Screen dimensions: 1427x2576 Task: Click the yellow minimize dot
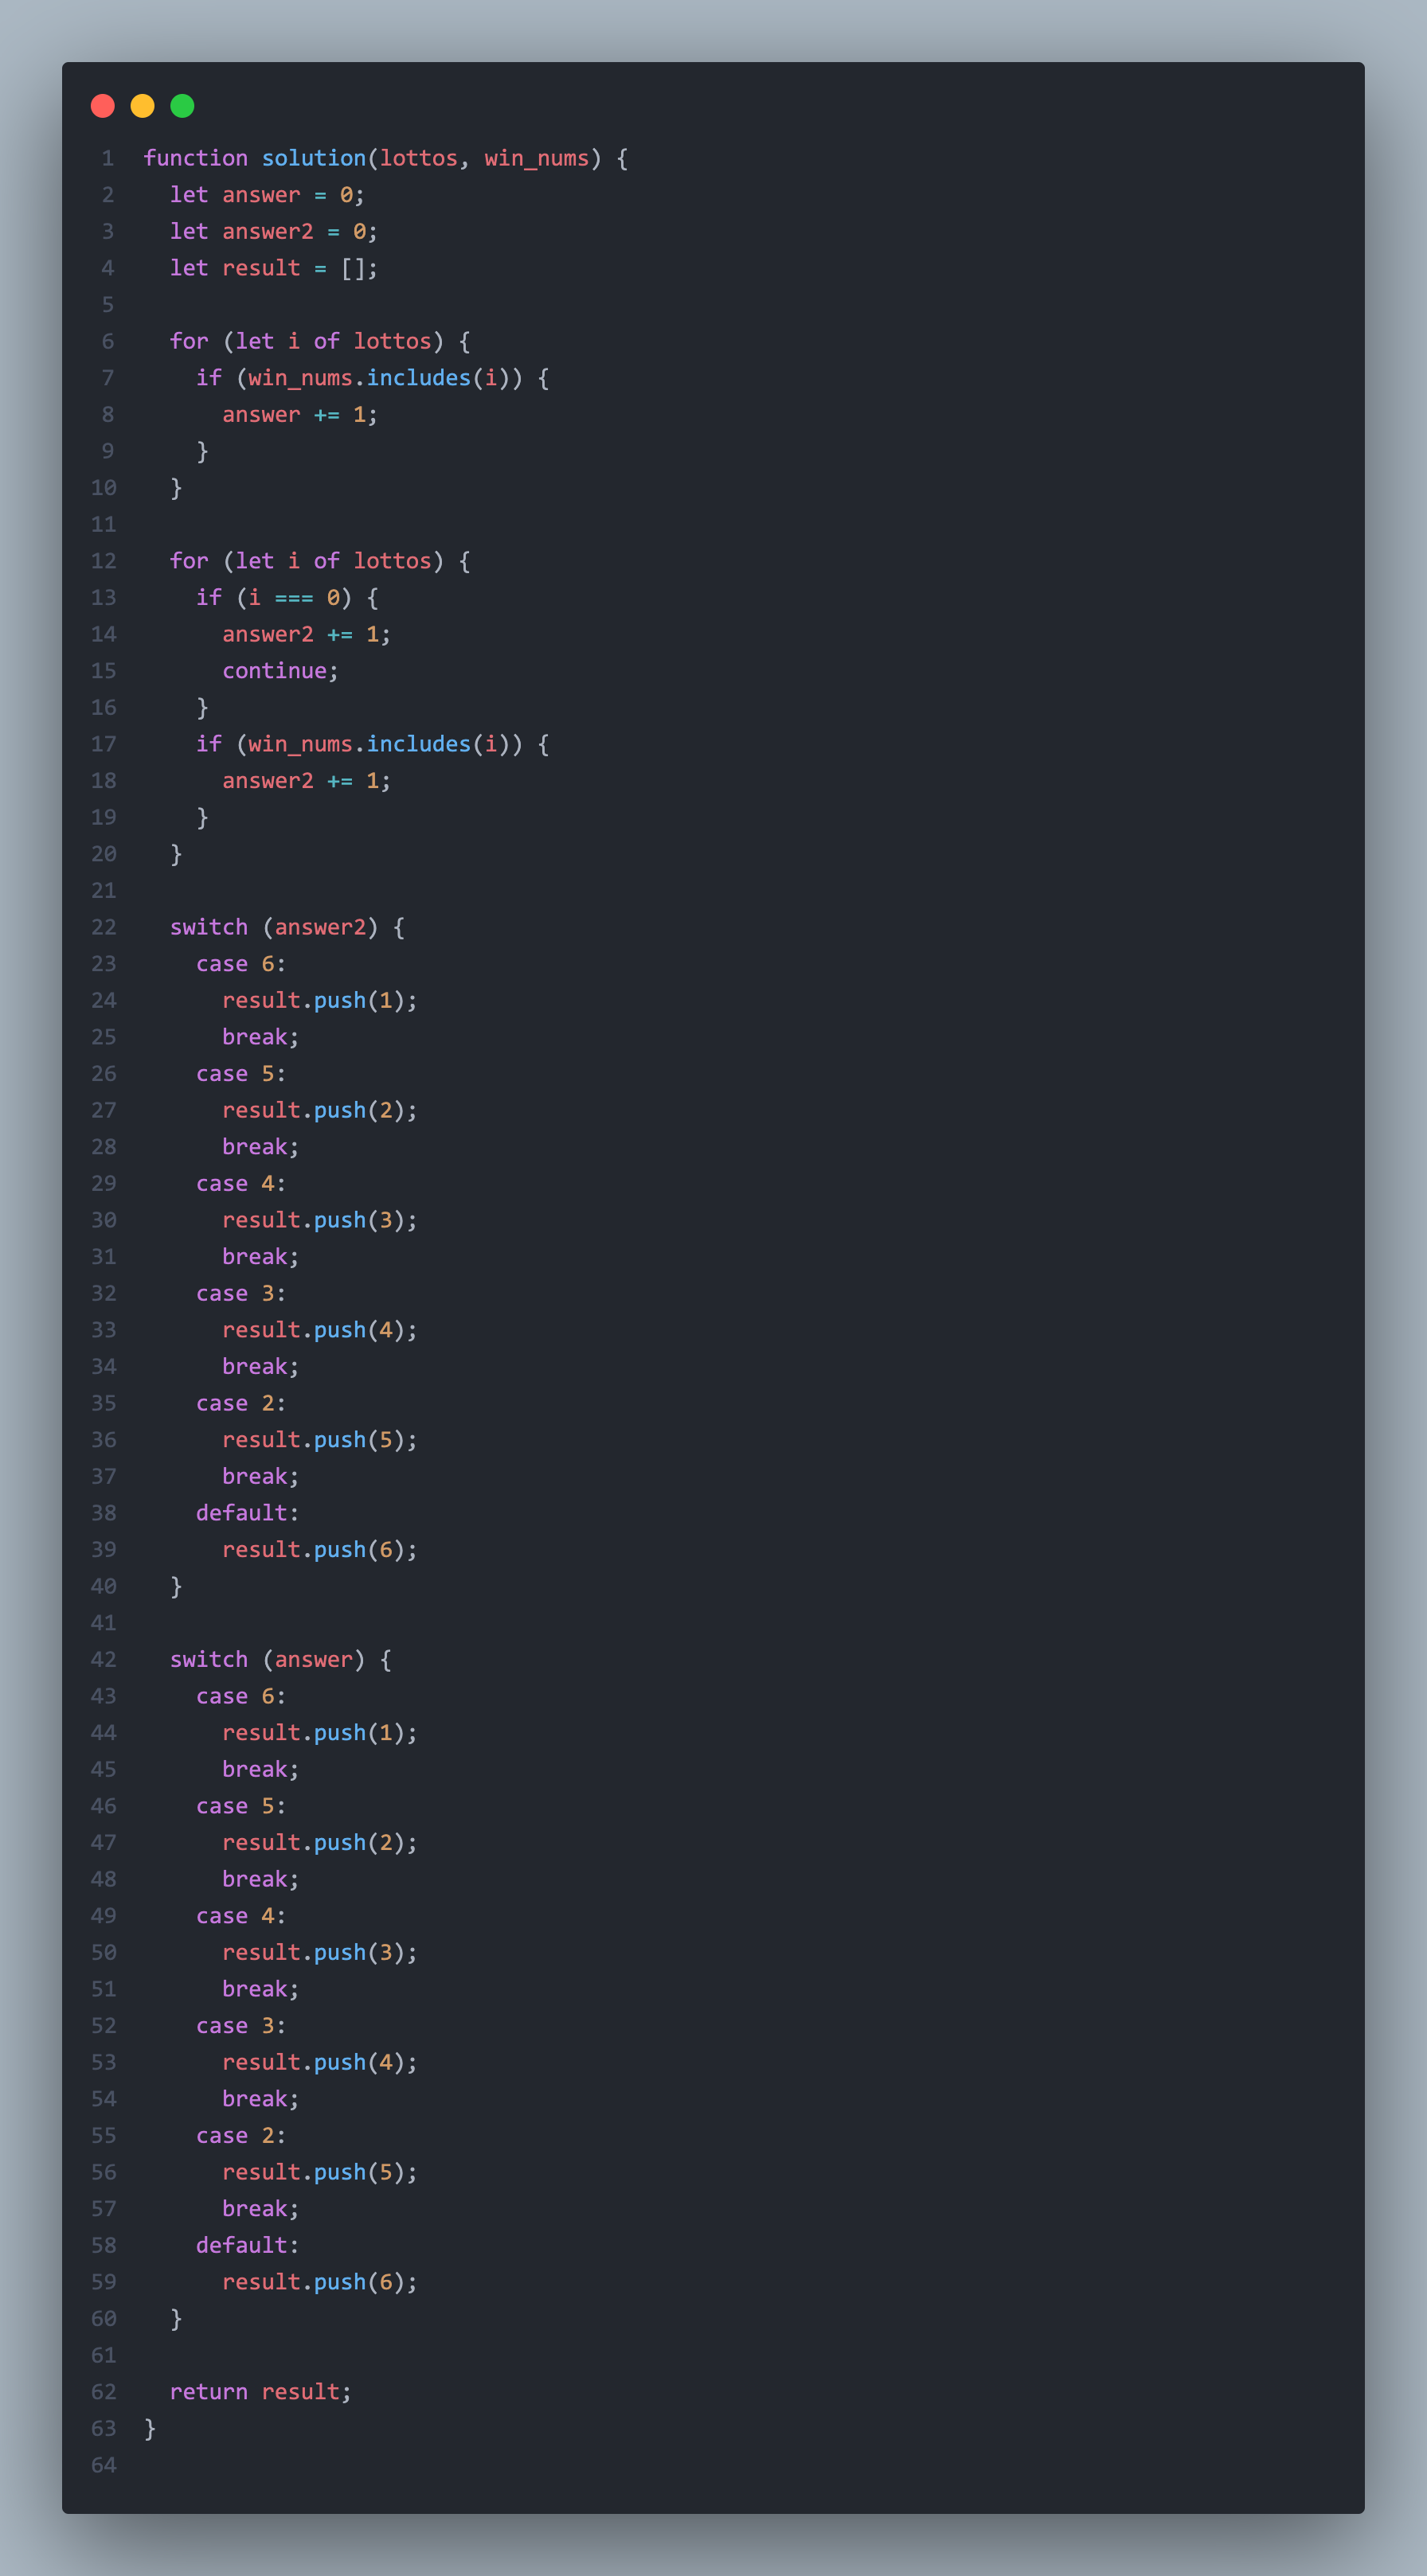pyautogui.click(x=143, y=106)
